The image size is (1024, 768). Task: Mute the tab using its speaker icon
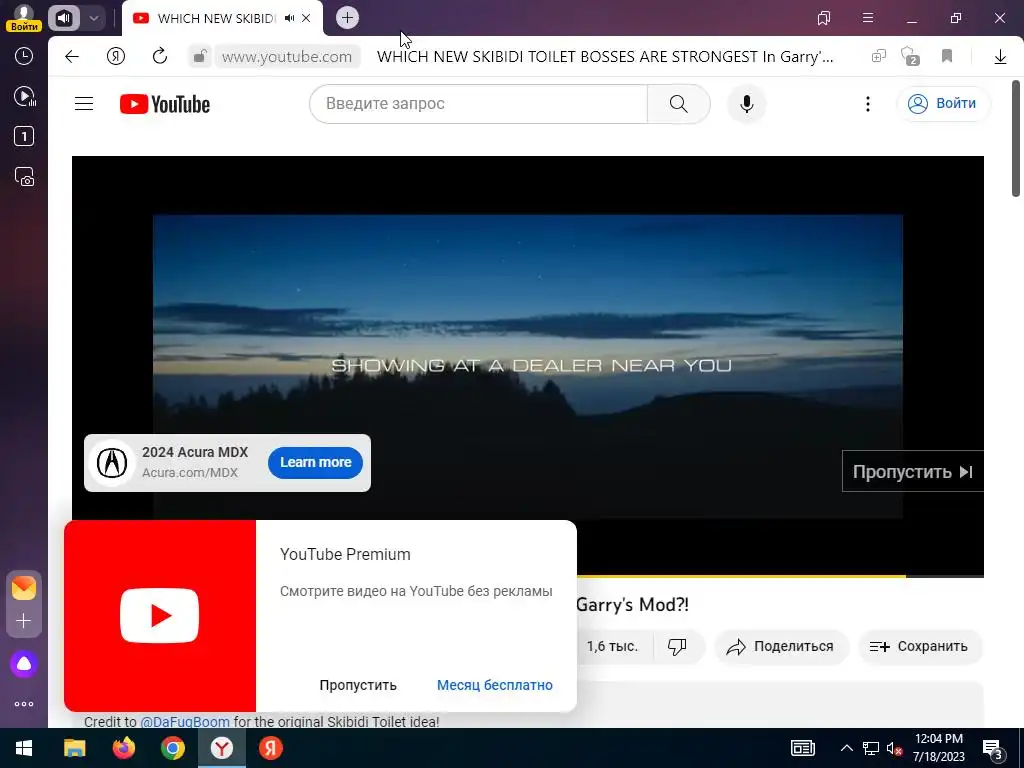pos(289,18)
